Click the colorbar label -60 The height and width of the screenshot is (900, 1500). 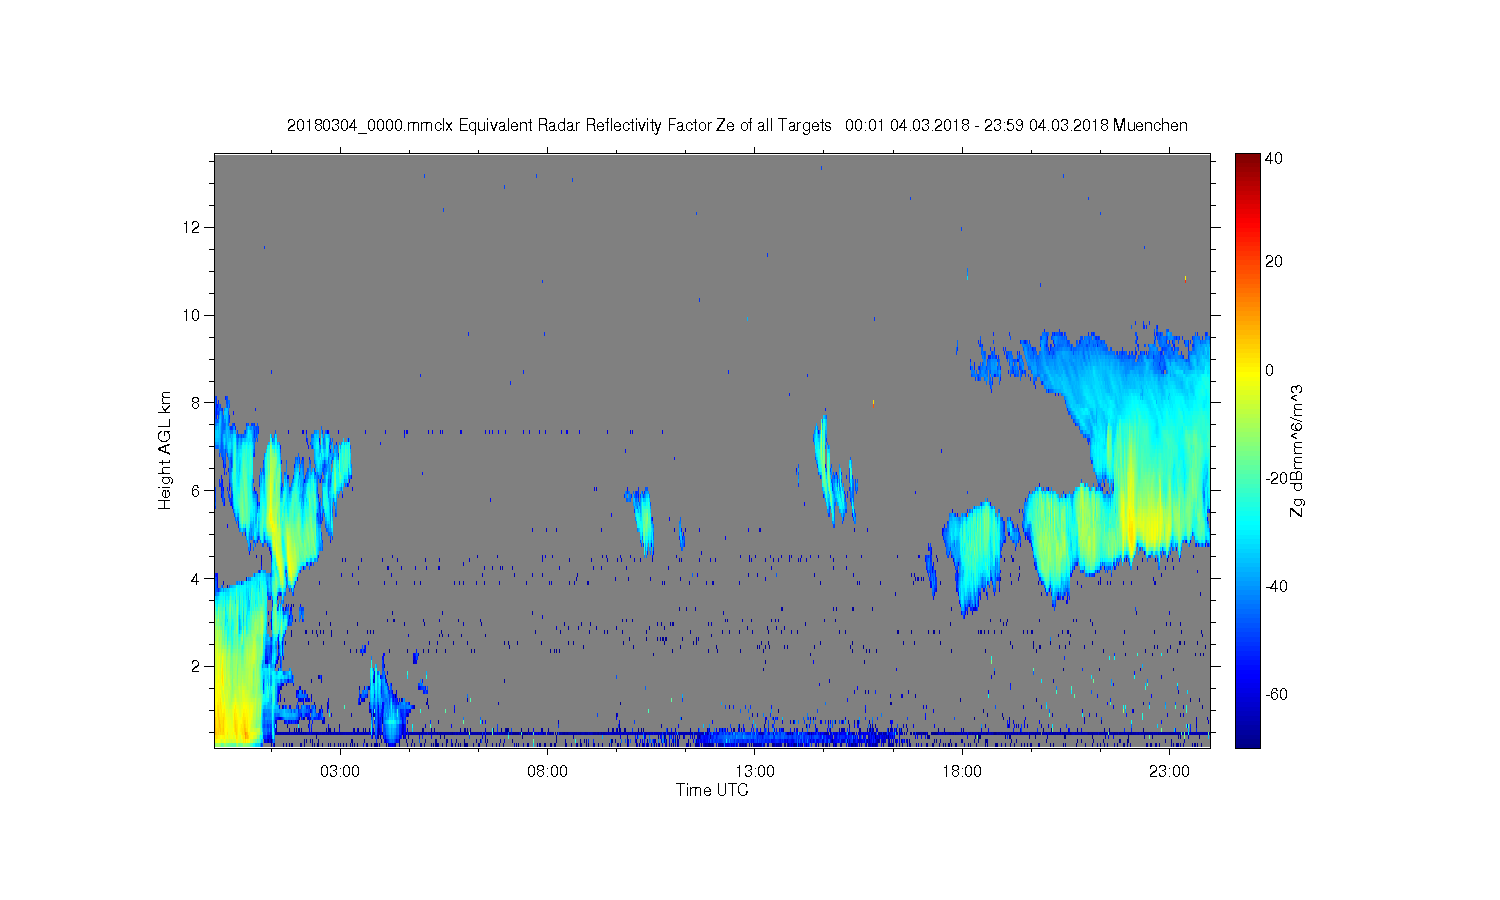click(x=1276, y=694)
